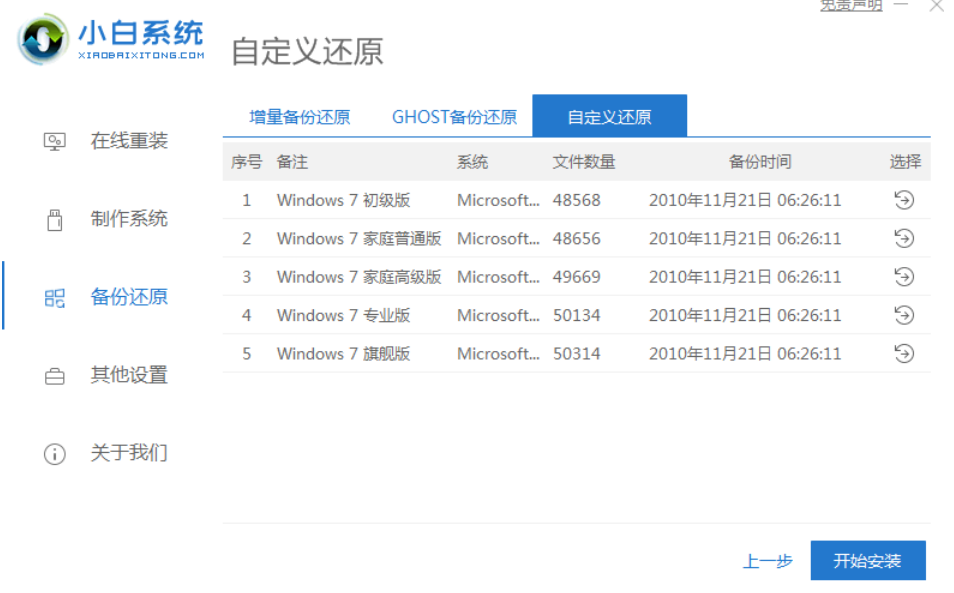954x593 pixels.
Task: Go back with the 上一步 link
Action: pyautogui.click(x=767, y=561)
